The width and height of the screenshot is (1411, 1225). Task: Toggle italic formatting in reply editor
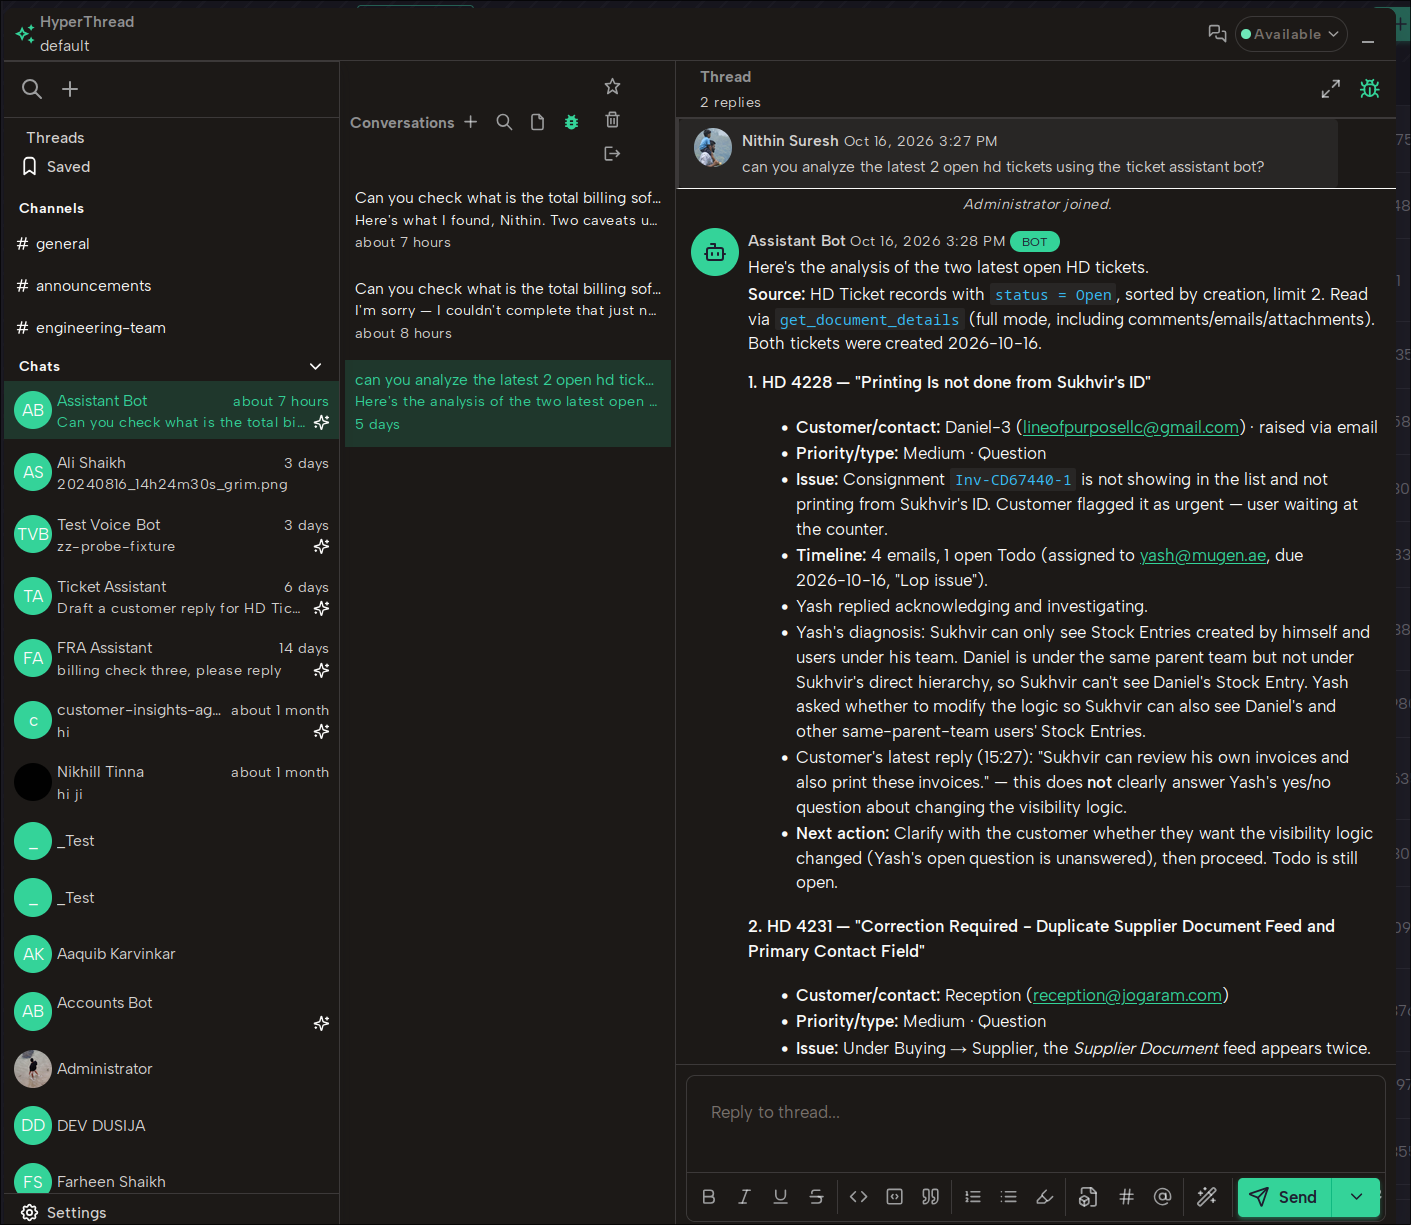[744, 1197]
